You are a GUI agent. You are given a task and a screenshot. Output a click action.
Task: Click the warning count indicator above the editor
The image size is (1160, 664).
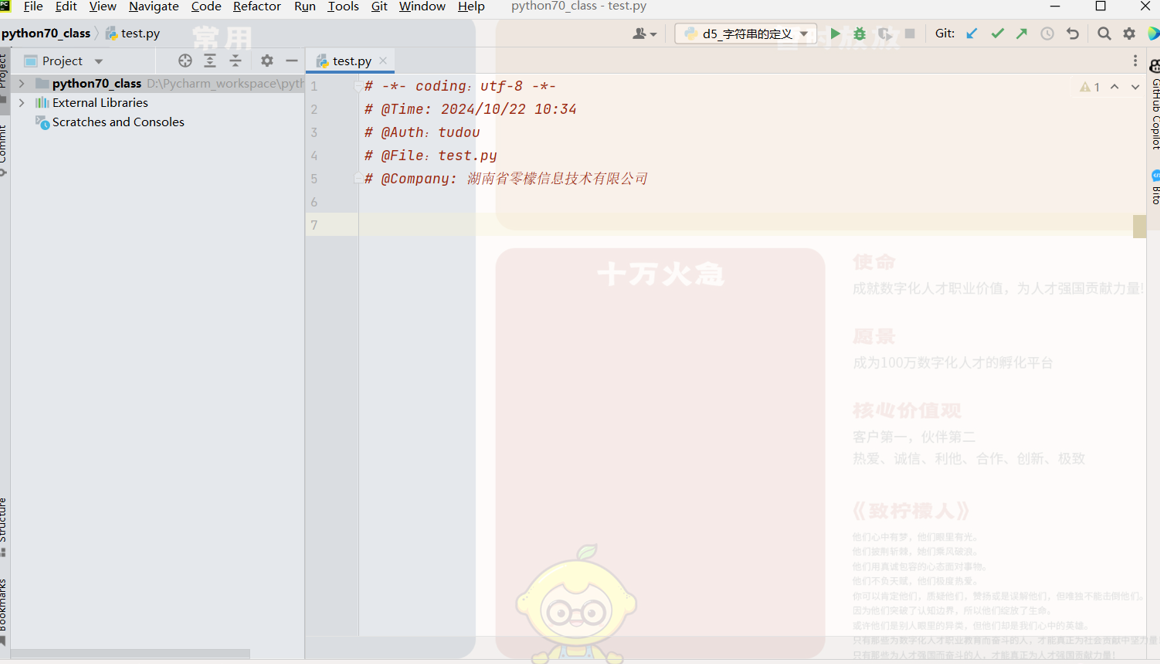[1088, 86]
